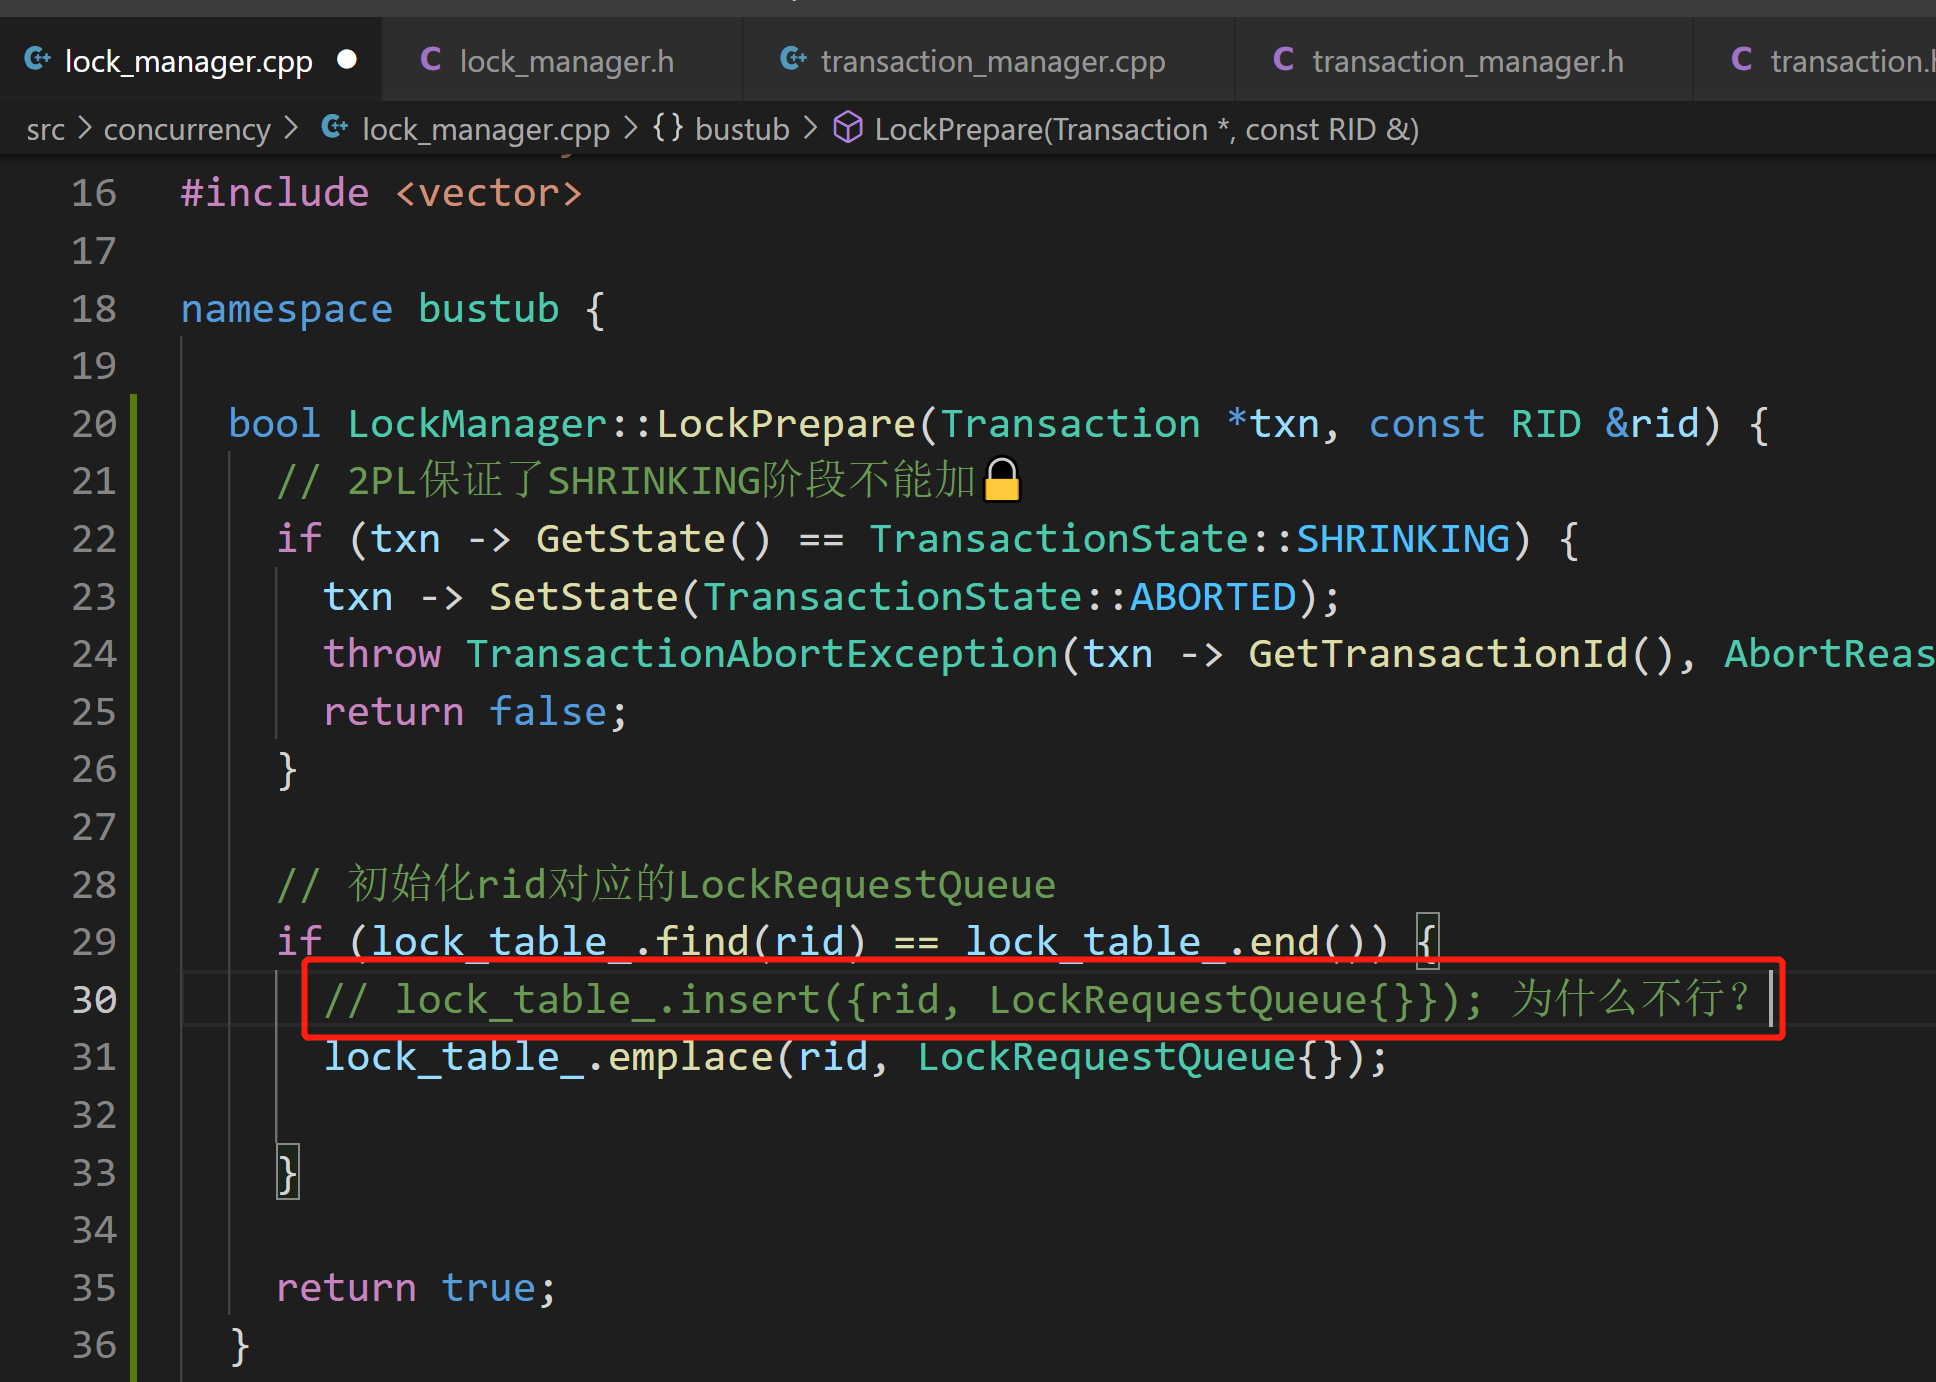Click the C++ icon on transaction_manager.cpp tab
Image resolution: width=1936 pixels, height=1382 pixels.
coord(793,59)
